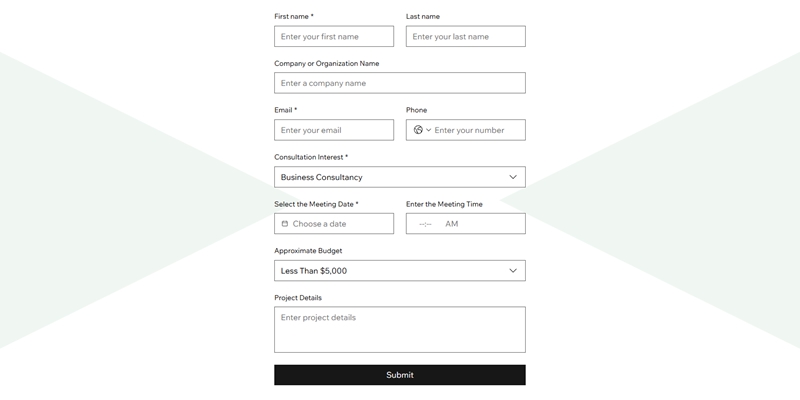Screen dimensions: 800x400
Task: Click the Enter your number phone text
Action: tap(469, 130)
